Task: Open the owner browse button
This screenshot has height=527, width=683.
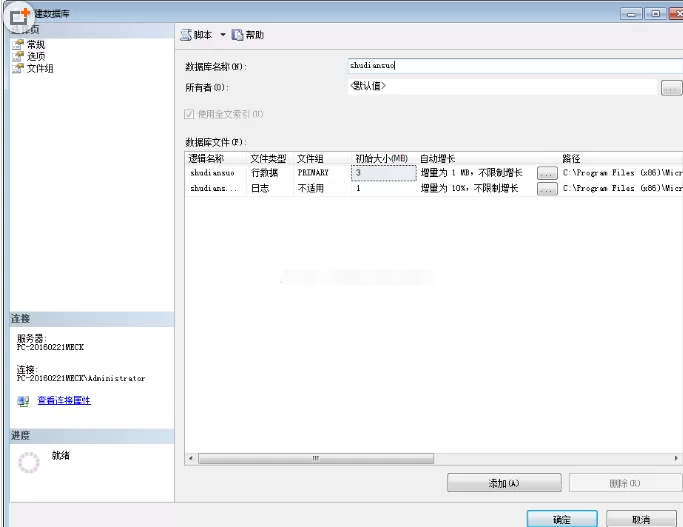Action: pos(671,88)
